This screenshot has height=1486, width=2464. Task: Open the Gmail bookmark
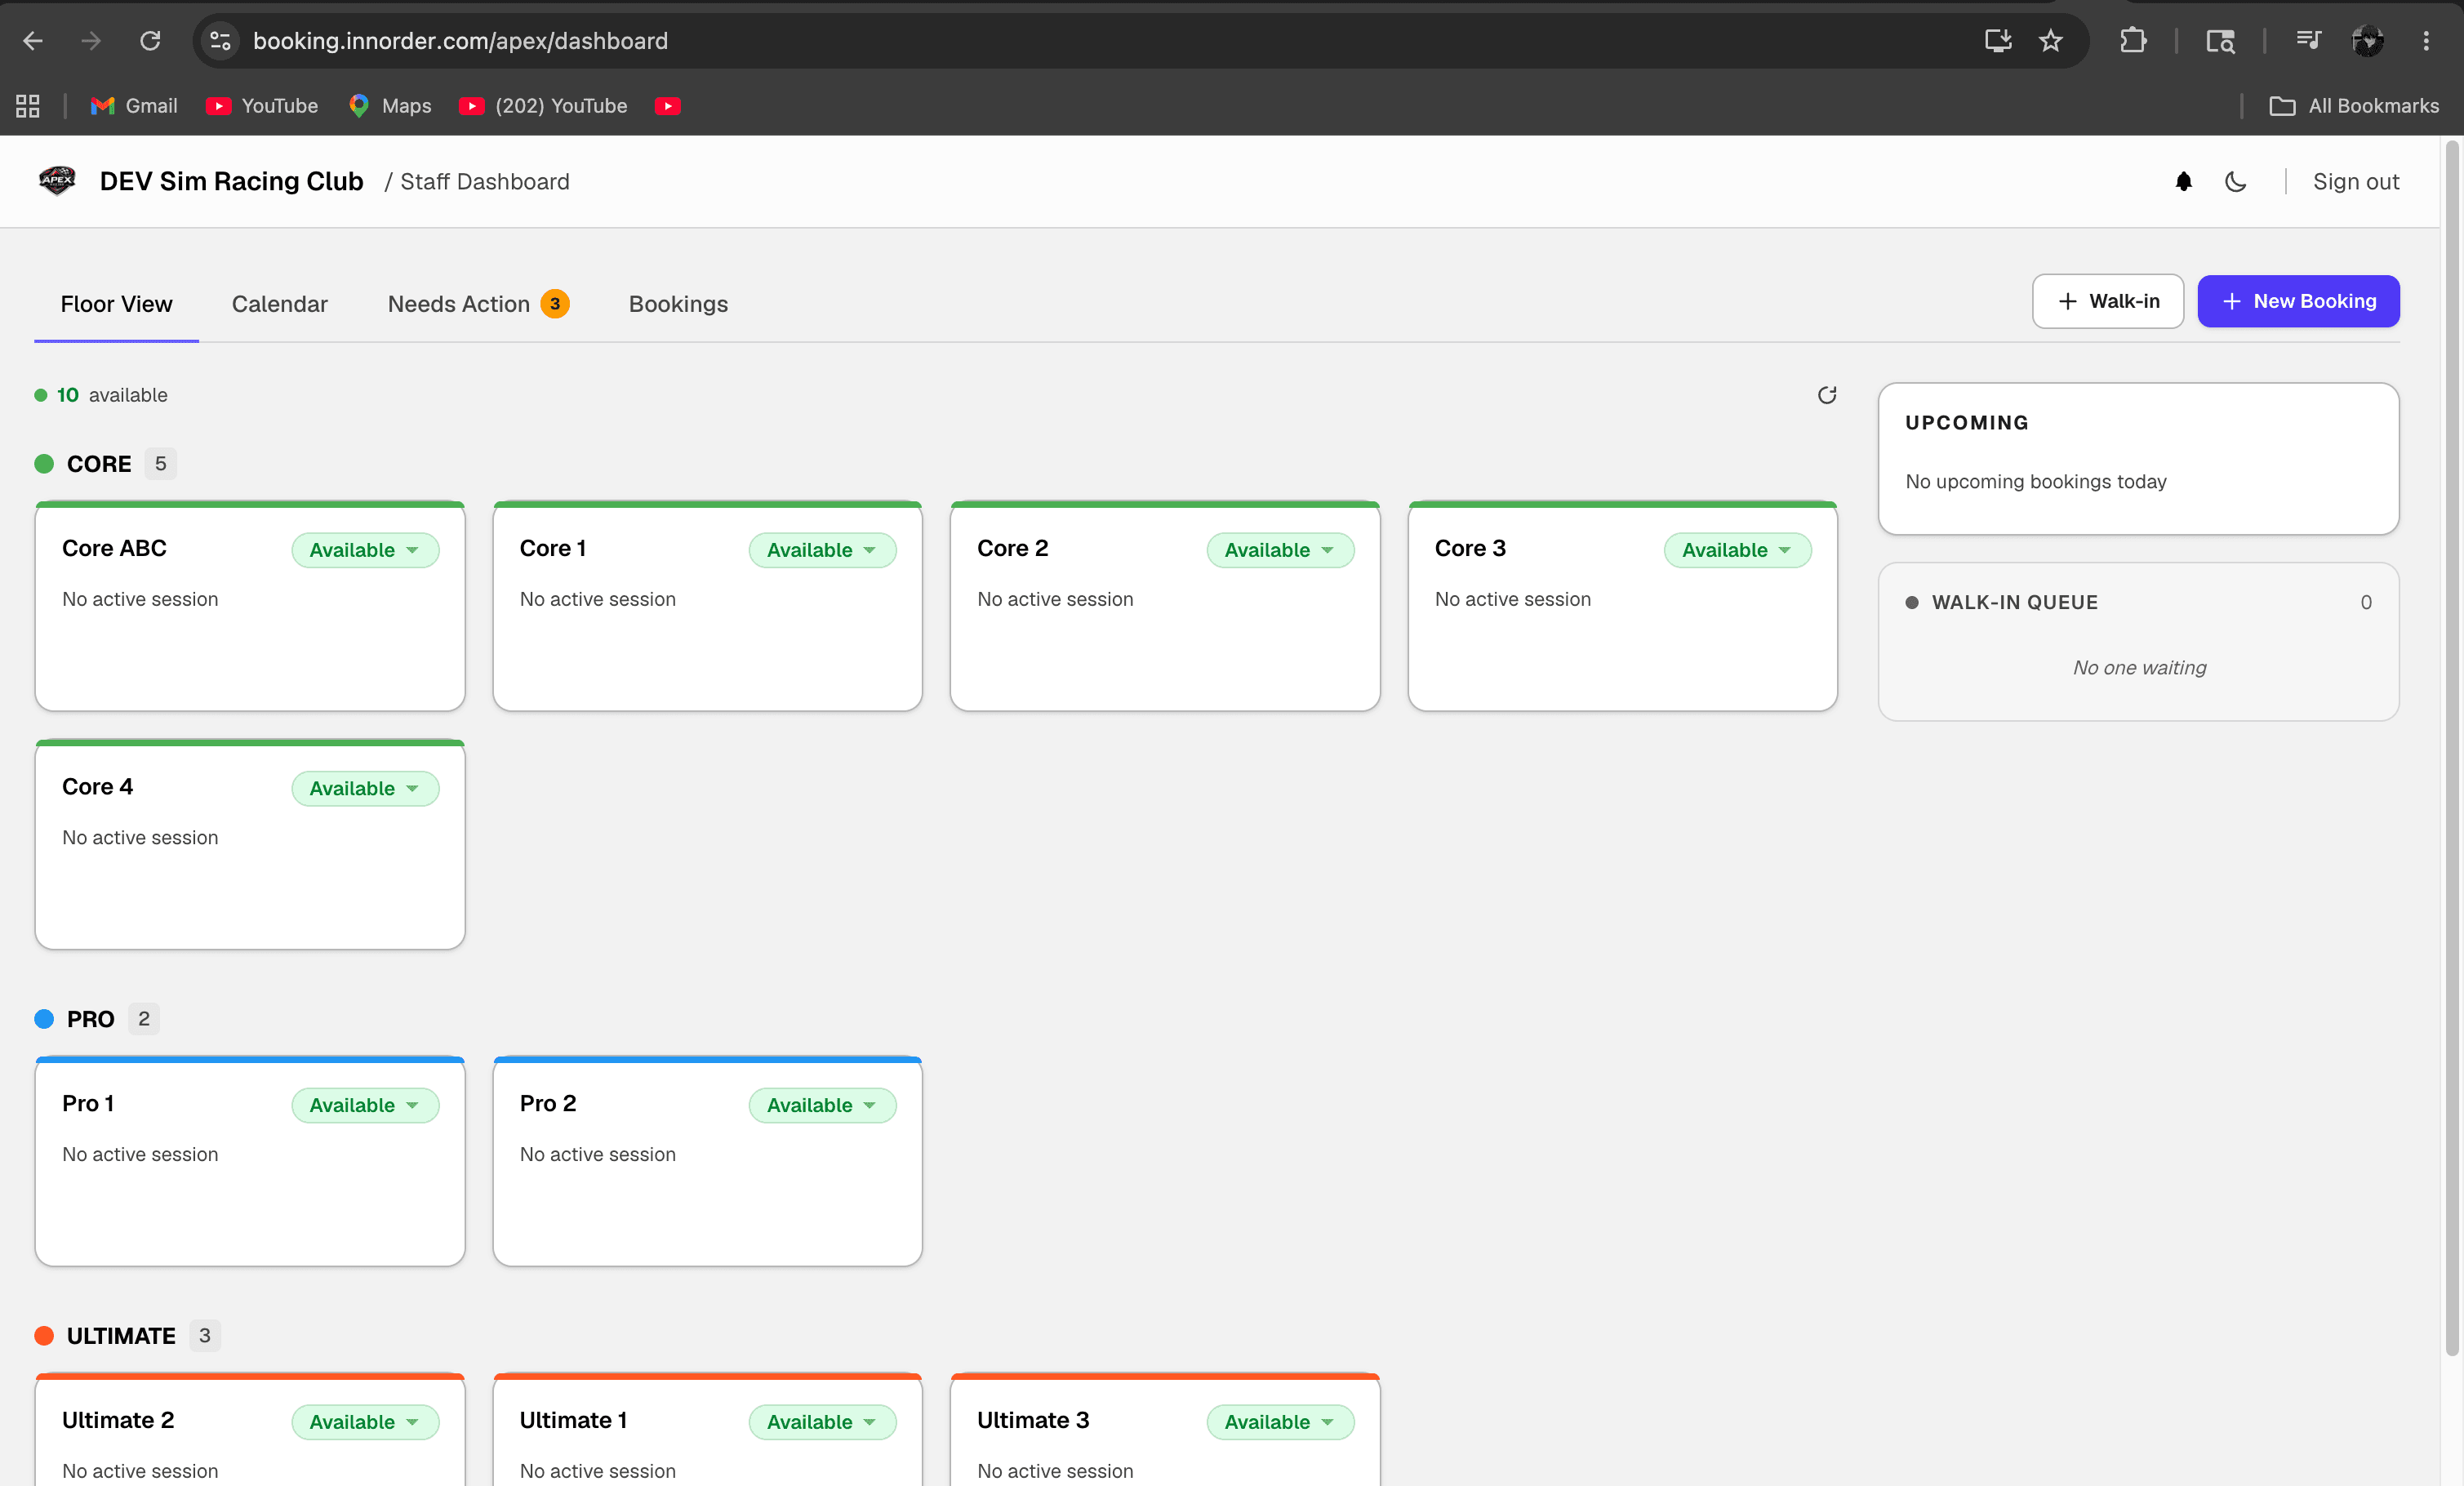point(134,106)
